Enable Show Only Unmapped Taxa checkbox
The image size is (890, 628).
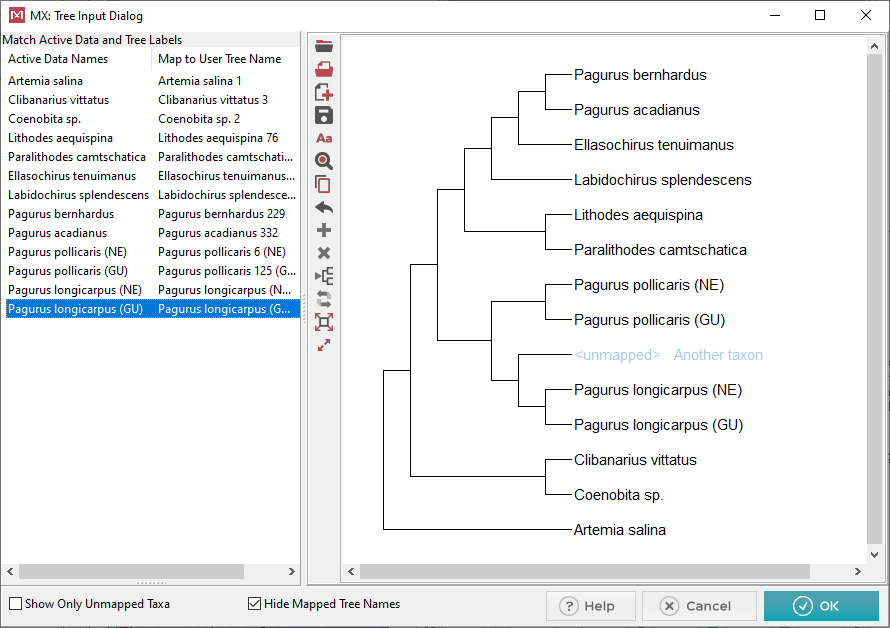tap(15, 604)
